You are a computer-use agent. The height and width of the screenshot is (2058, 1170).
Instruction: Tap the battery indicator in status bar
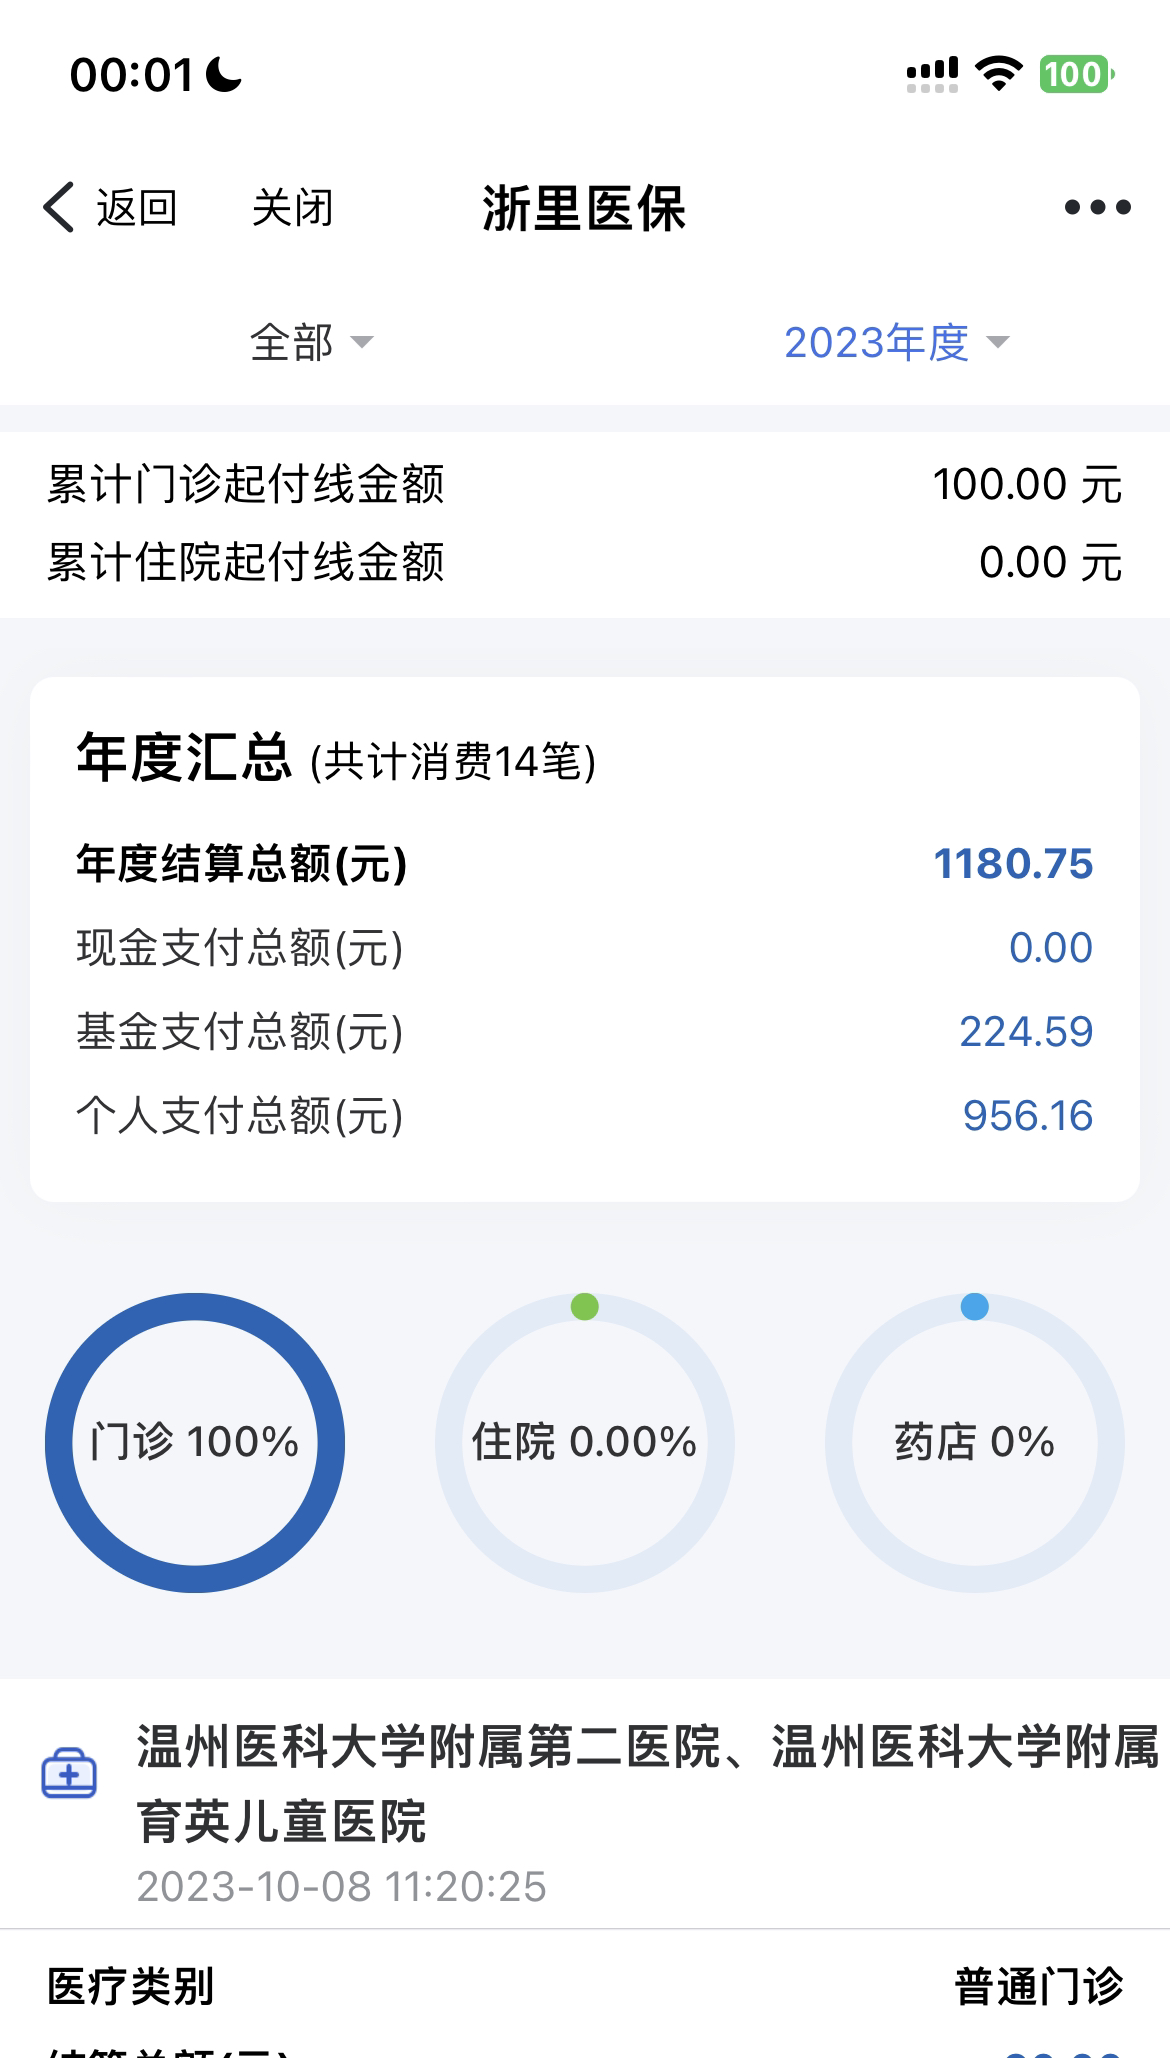(x=1076, y=74)
